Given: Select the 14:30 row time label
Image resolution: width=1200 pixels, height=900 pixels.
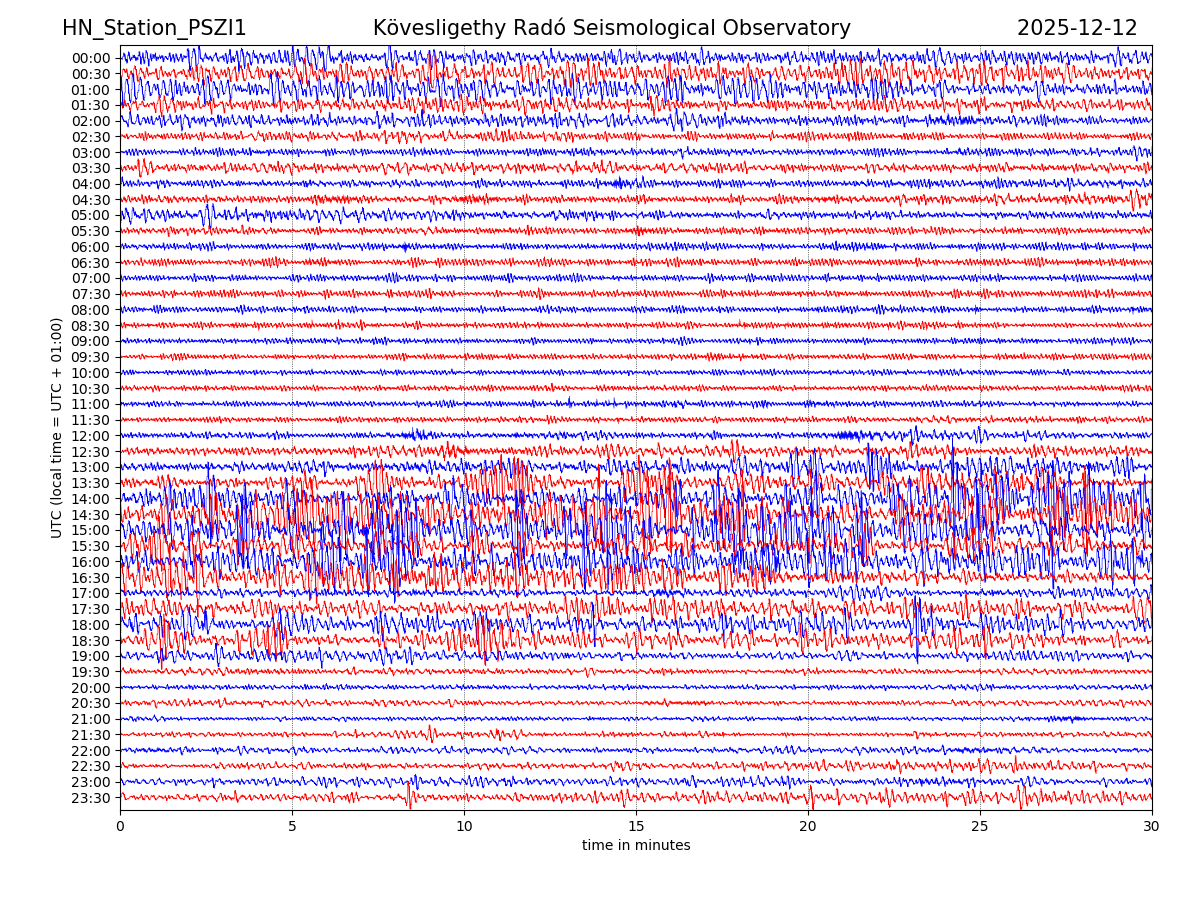Looking at the screenshot, I should coord(90,515).
